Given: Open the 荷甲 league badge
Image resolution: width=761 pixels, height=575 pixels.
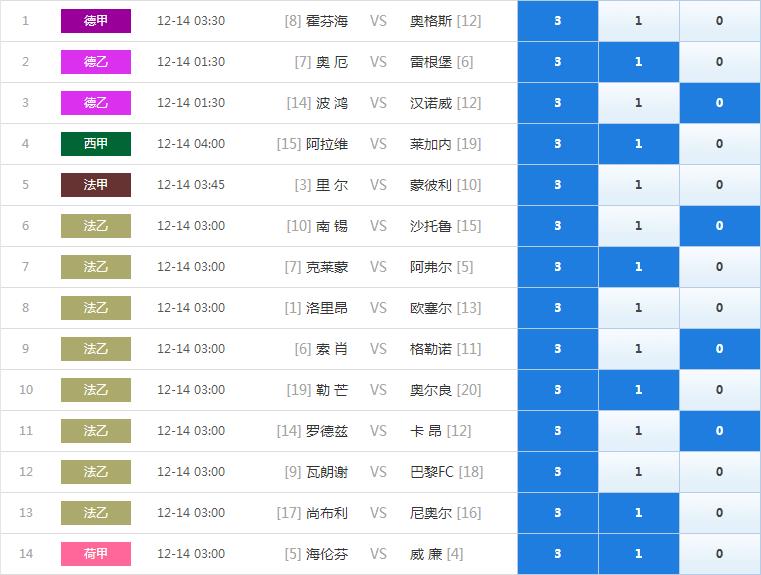Looking at the screenshot, I should pos(96,554).
